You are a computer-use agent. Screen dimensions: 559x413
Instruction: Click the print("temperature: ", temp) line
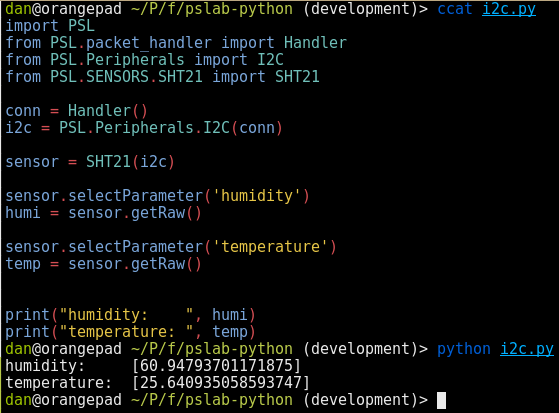(x=130, y=332)
